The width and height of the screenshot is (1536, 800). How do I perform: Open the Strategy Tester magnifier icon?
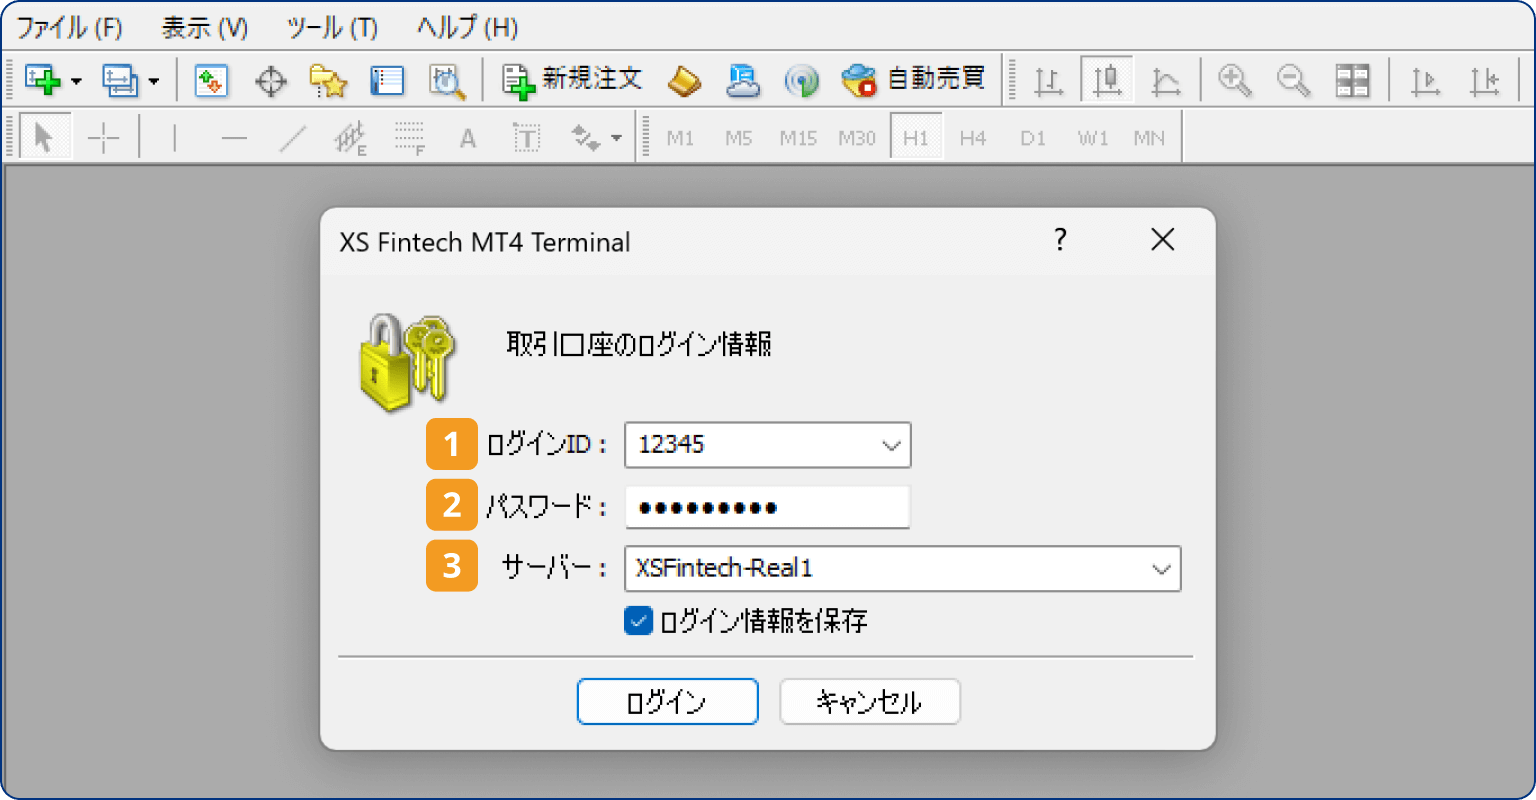tap(446, 80)
